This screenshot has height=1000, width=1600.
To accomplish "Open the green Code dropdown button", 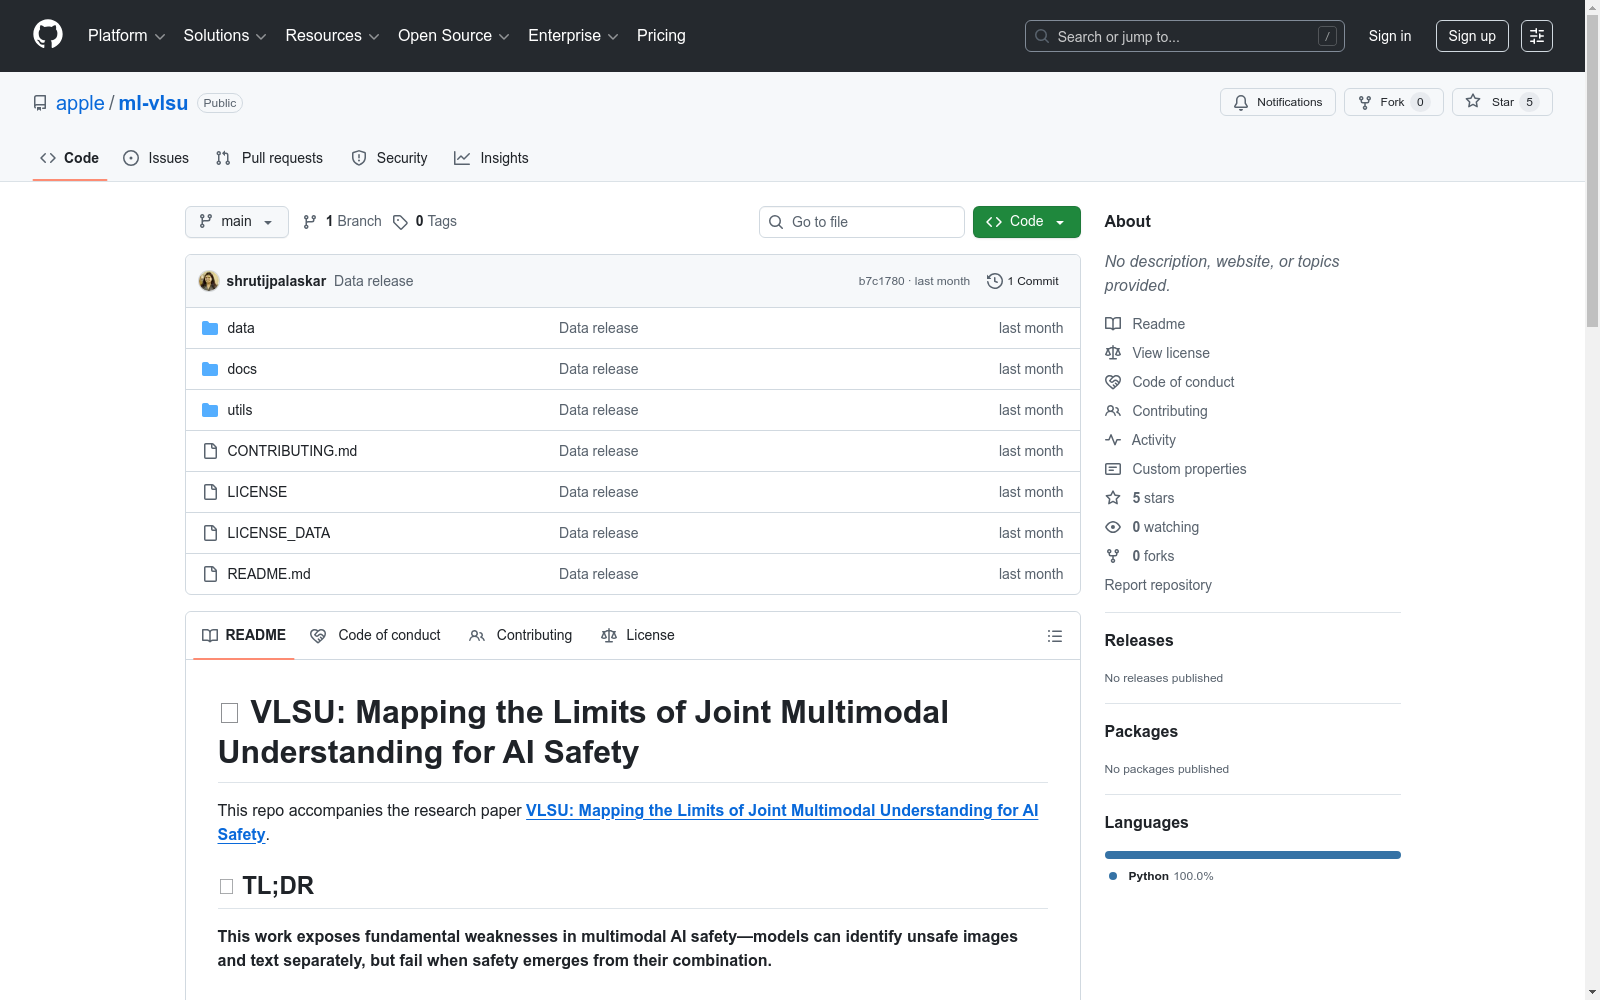I will pos(1026,222).
